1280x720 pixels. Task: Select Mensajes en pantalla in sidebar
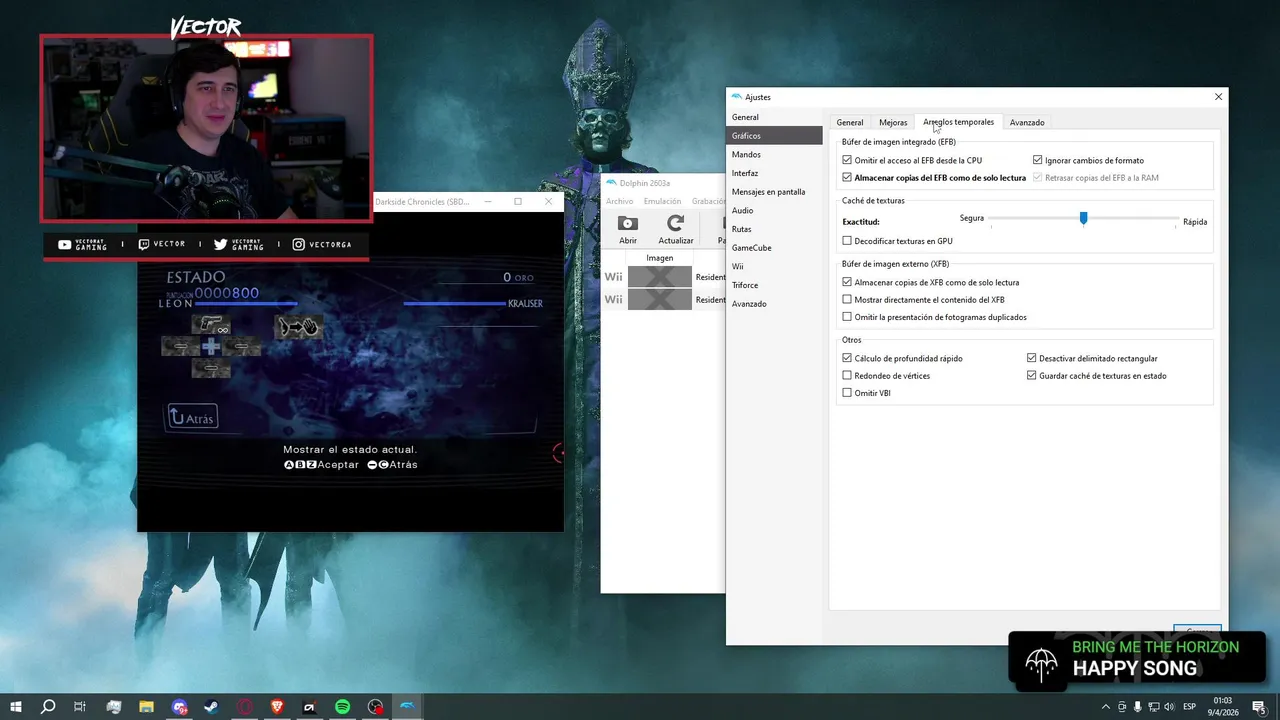click(774, 192)
